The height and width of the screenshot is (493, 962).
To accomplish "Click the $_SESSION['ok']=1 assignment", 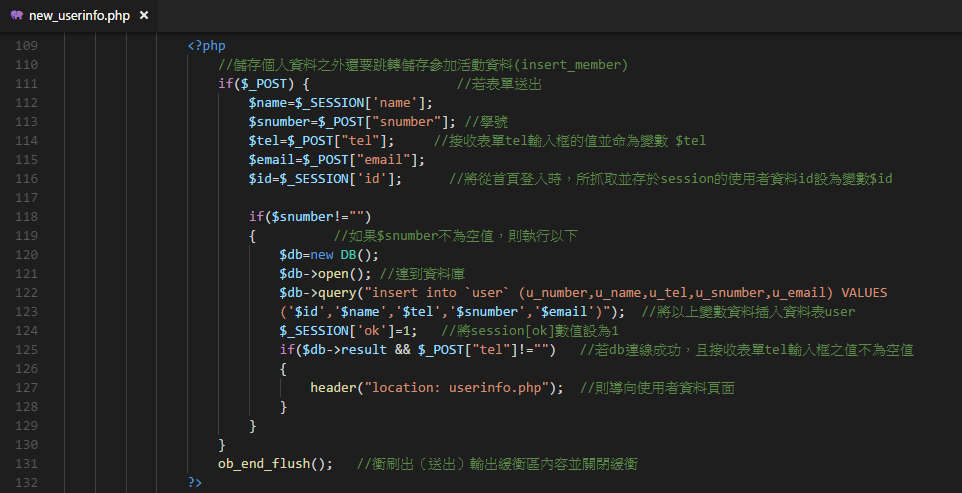I will [x=348, y=331].
